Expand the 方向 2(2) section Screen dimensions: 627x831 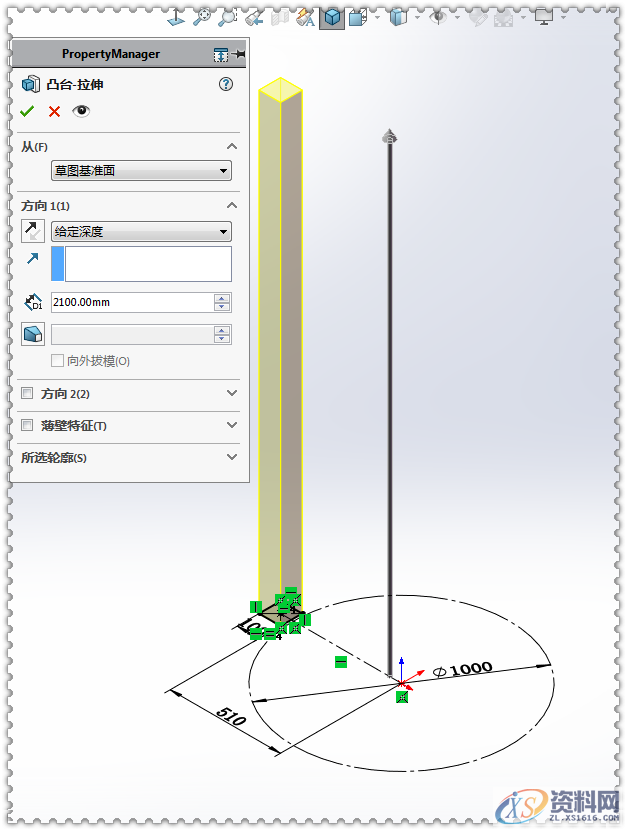point(232,393)
